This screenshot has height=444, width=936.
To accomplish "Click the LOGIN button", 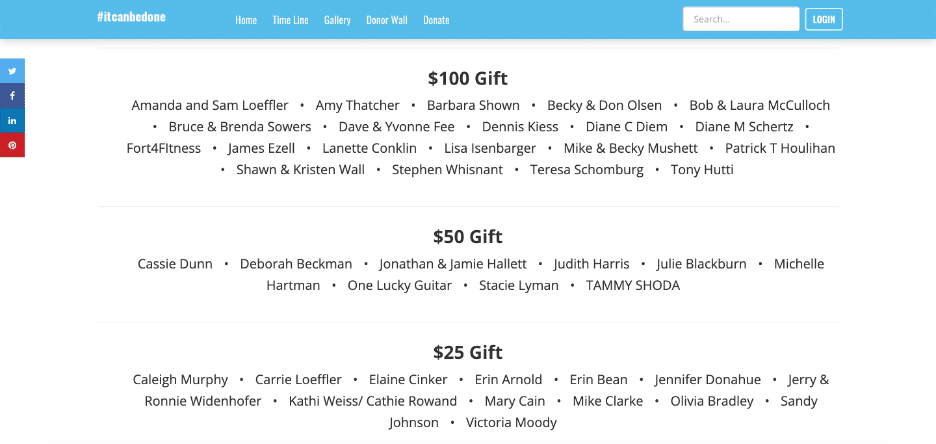I will [x=824, y=19].
